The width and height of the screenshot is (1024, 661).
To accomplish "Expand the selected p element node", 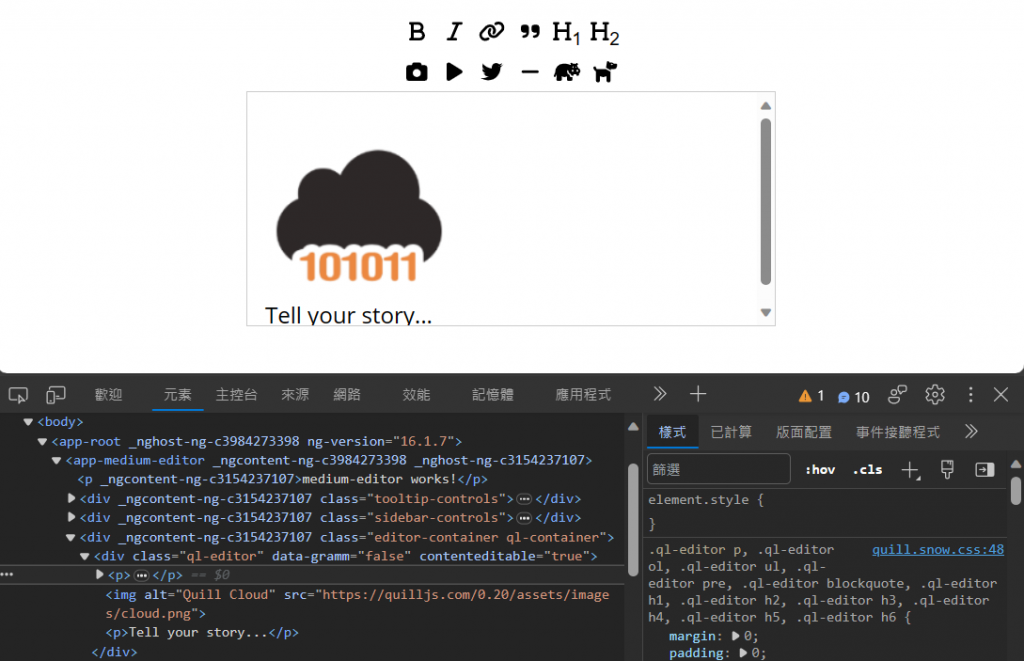I will 99,575.
